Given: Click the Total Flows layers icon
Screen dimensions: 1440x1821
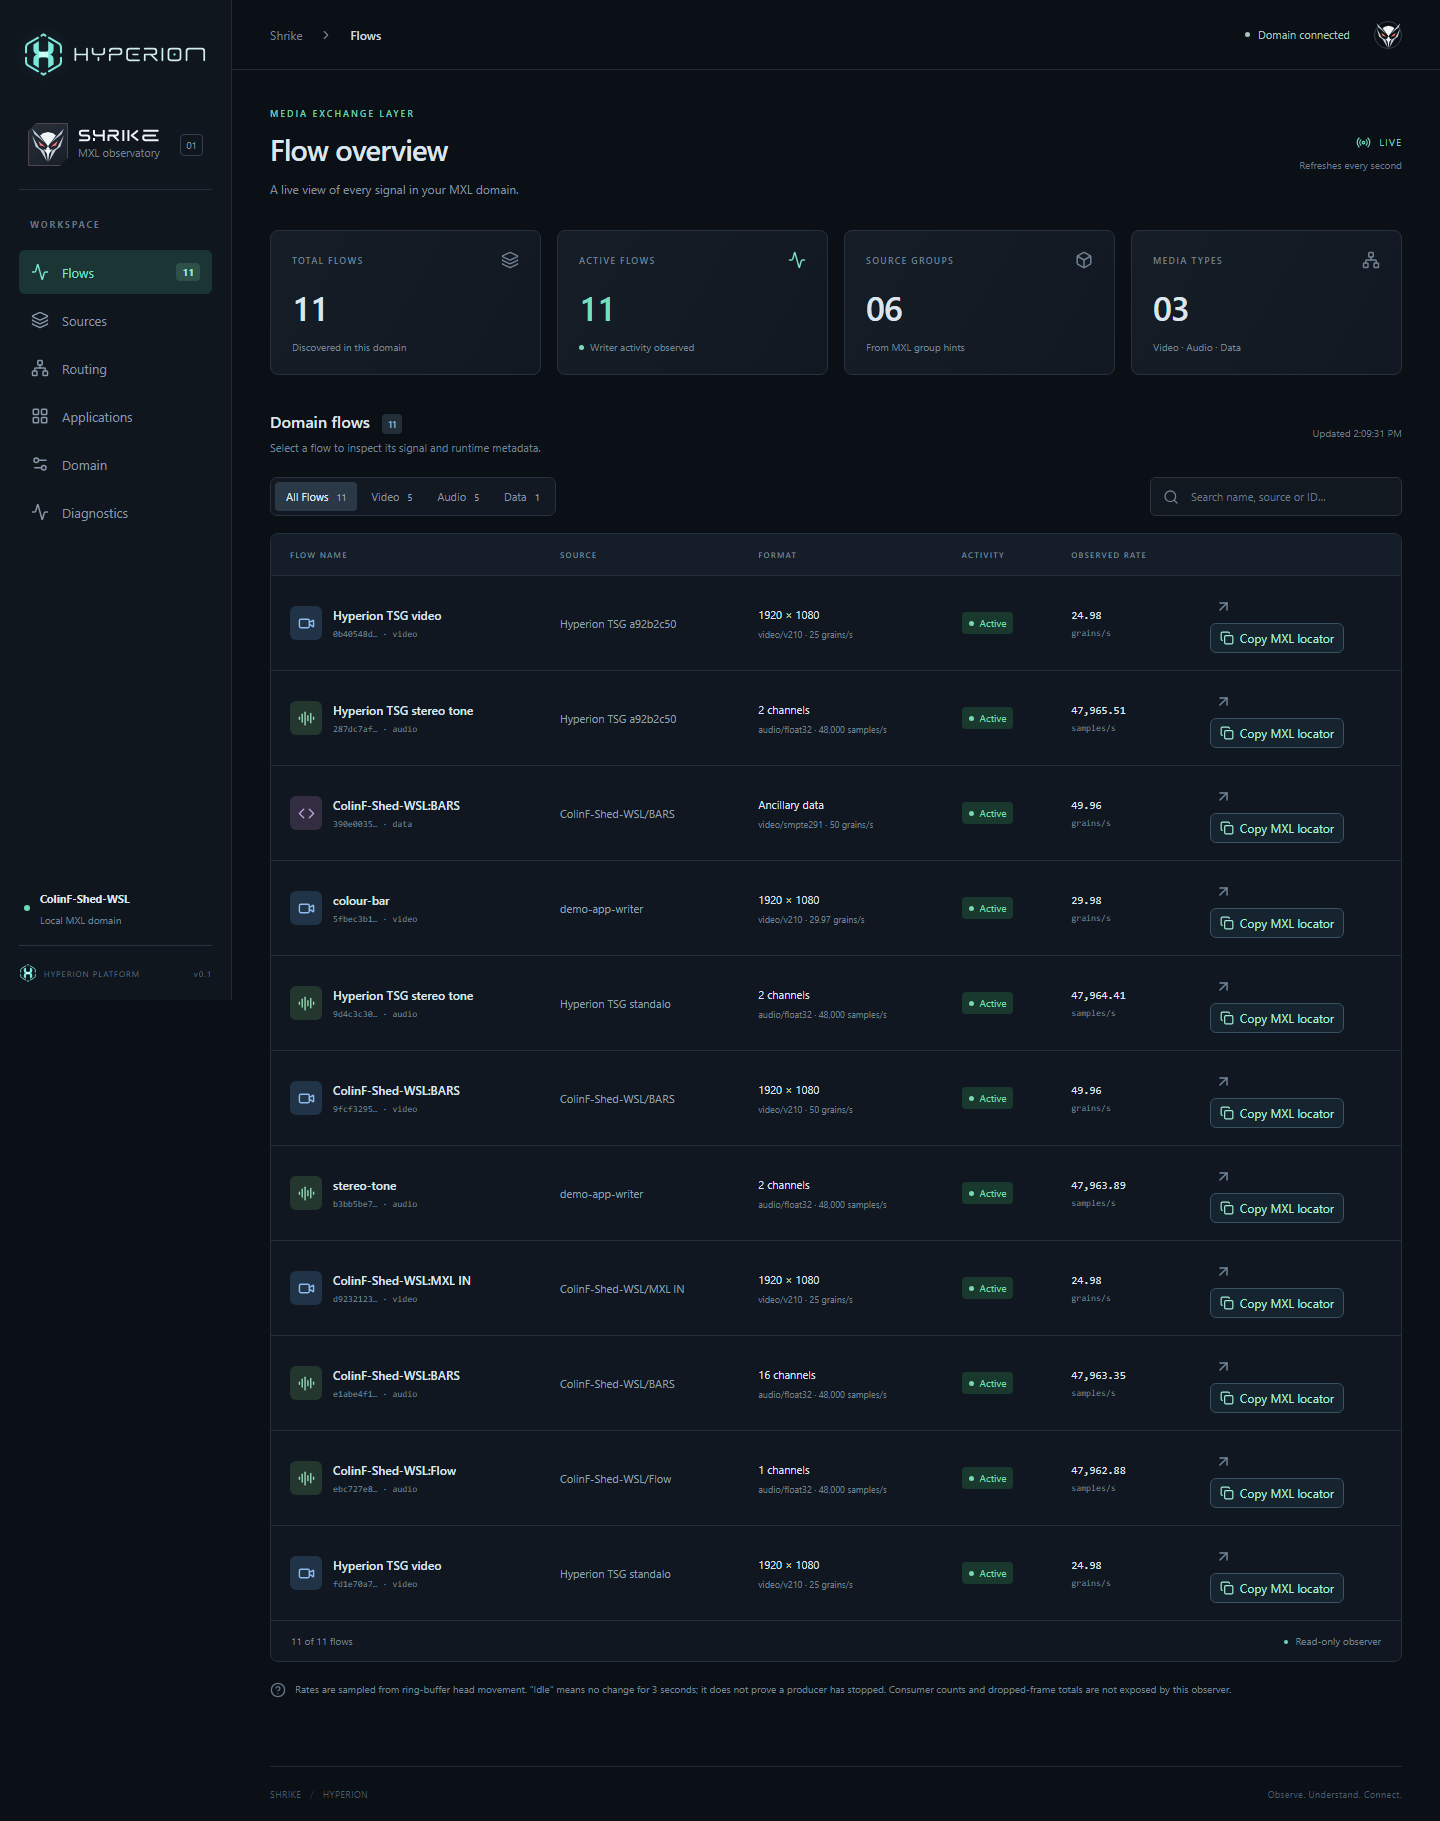Looking at the screenshot, I should pyautogui.click(x=510, y=260).
